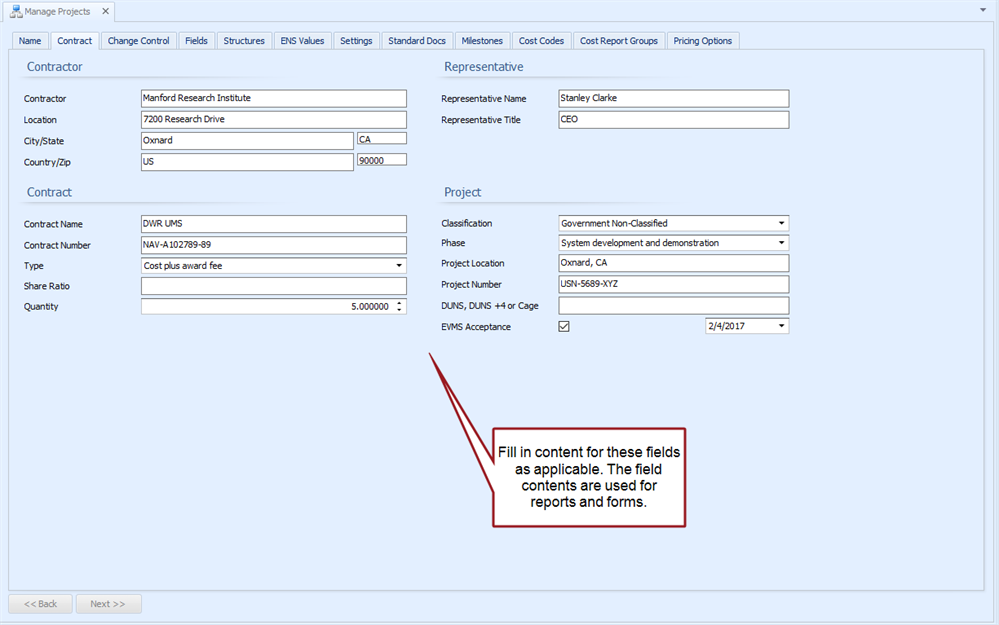Close the Manage Projects document tab

(x=105, y=12)
